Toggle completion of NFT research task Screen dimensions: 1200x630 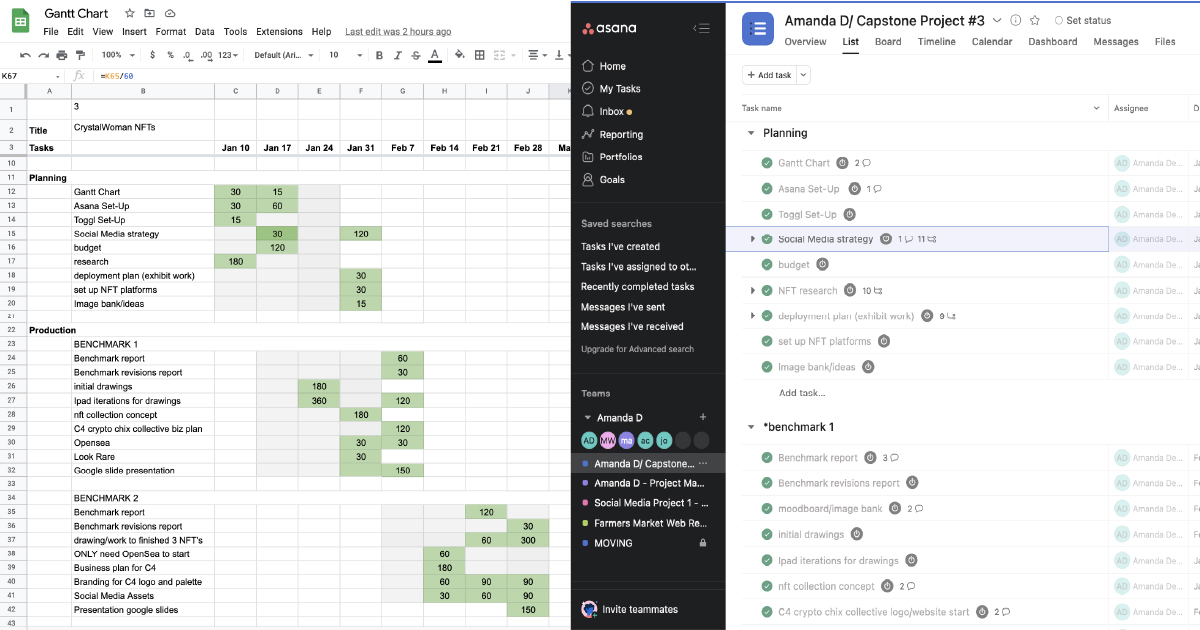point(767,291)
